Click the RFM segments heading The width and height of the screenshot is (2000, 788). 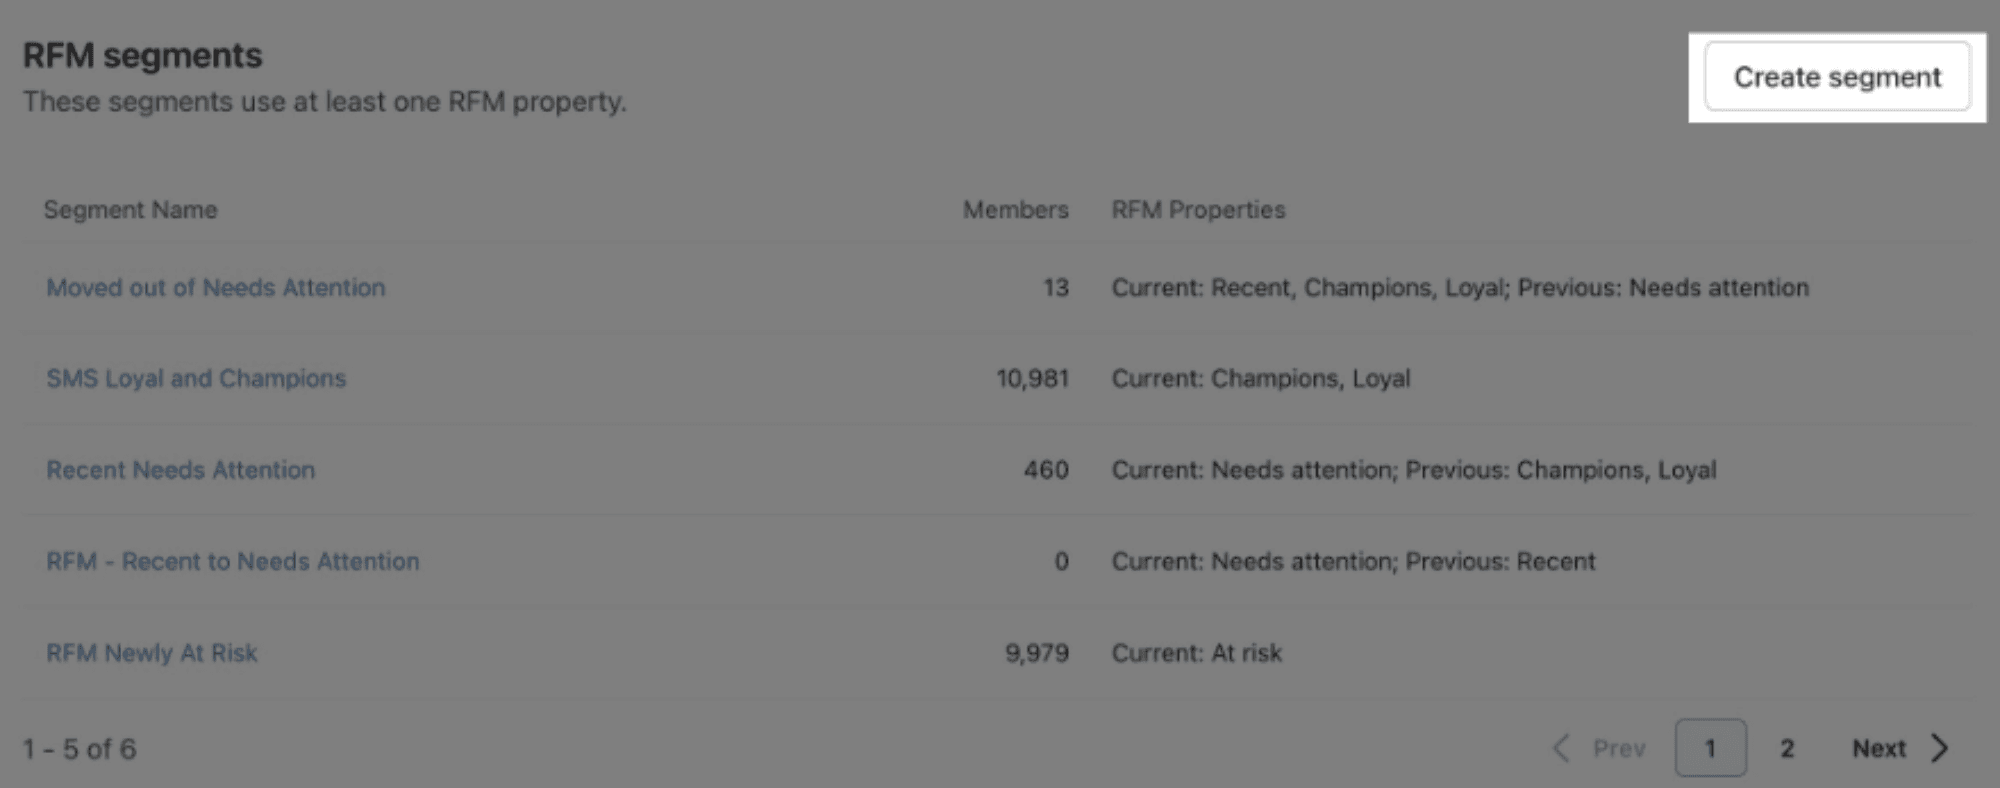142,56
